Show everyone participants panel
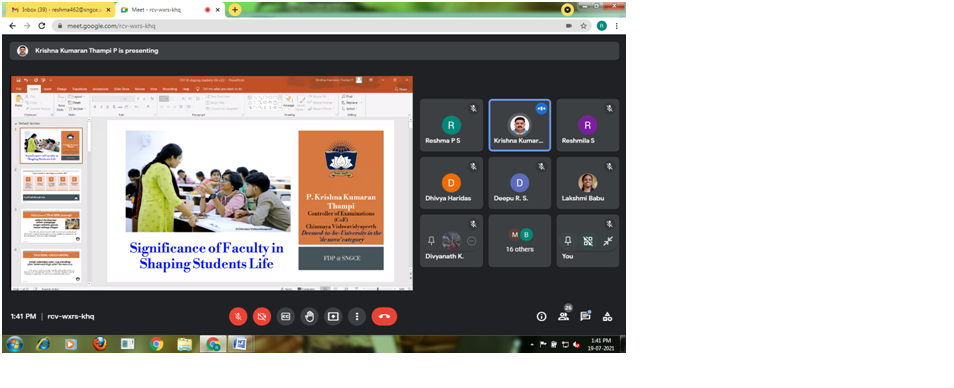This screenshot has height=388, width=954. [x=563, y=316]
